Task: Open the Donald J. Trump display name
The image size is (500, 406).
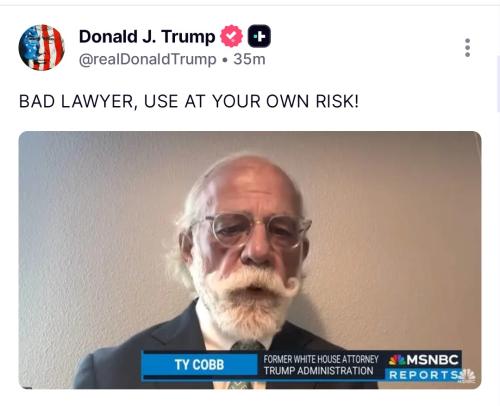Action: click(147, 36)
